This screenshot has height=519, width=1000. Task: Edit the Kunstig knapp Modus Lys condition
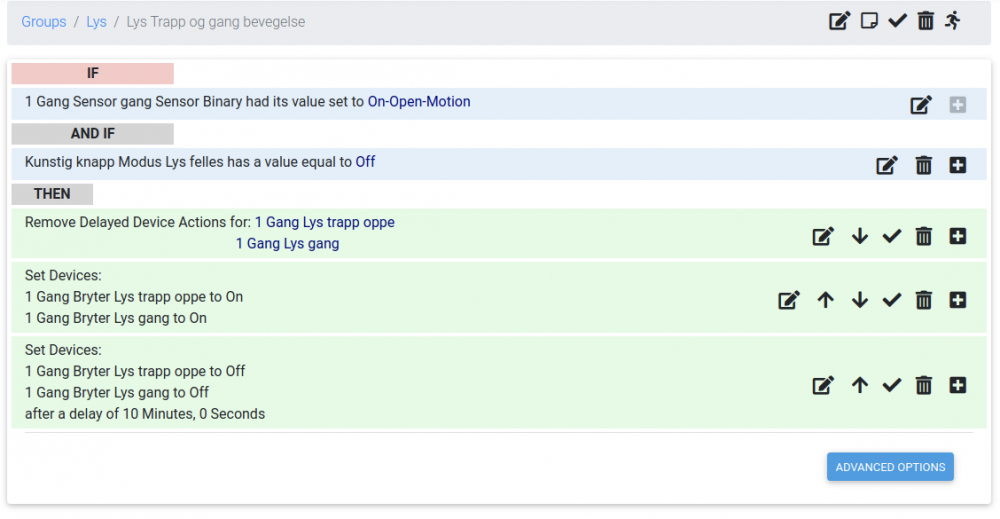pyautogui.click(x=887, y=166)
